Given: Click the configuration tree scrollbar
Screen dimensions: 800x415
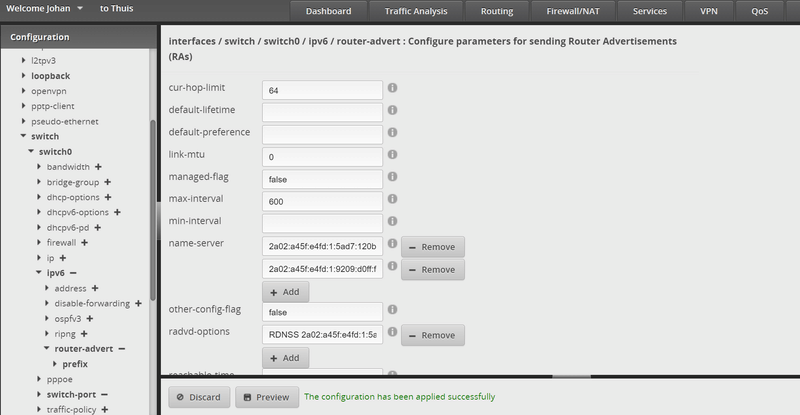Looking at the screenshot, I should 153,200.
